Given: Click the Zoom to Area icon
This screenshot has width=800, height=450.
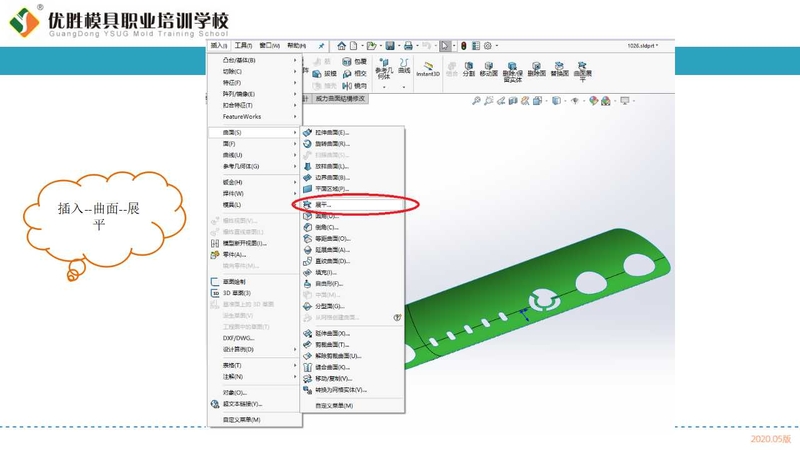Looking at the screenshot, I should (x=488, y=101).
